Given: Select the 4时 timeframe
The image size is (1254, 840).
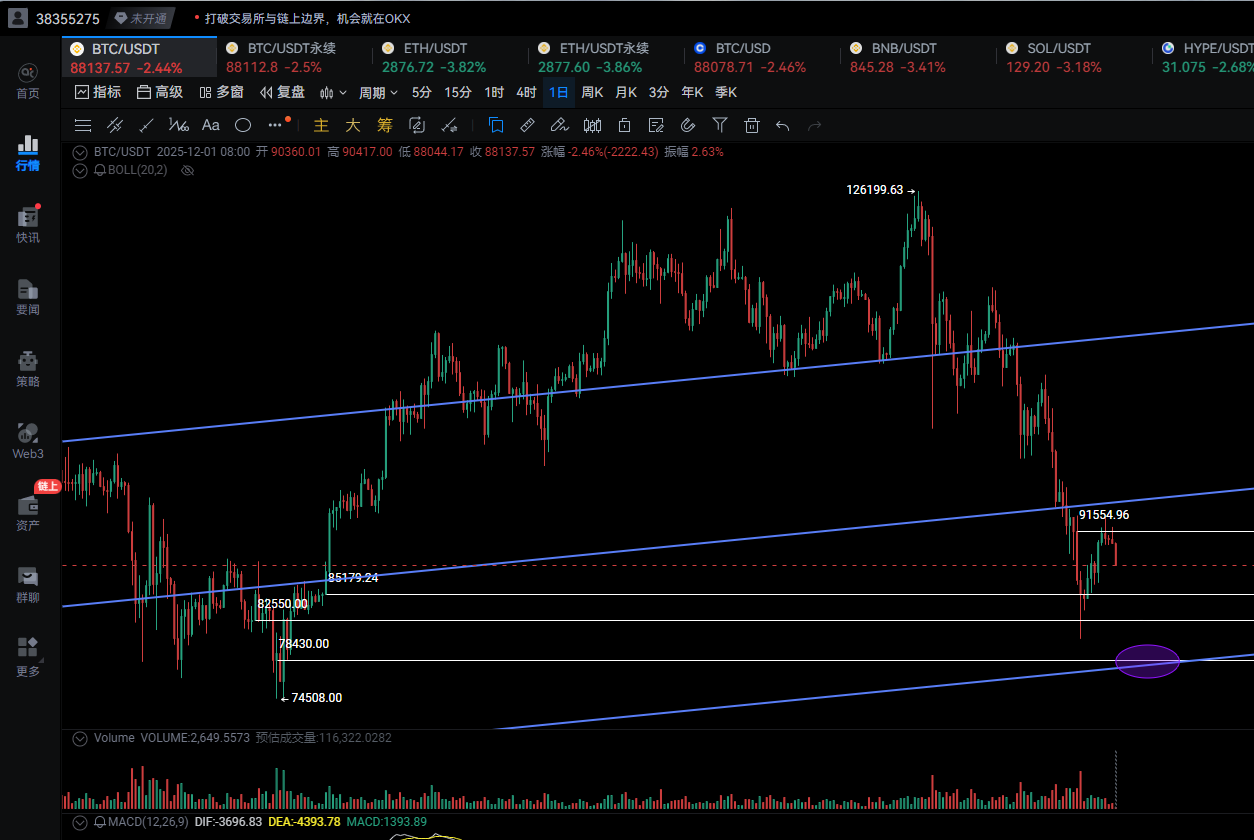Looking at the screenshot, I should click(x=526, y=92).
